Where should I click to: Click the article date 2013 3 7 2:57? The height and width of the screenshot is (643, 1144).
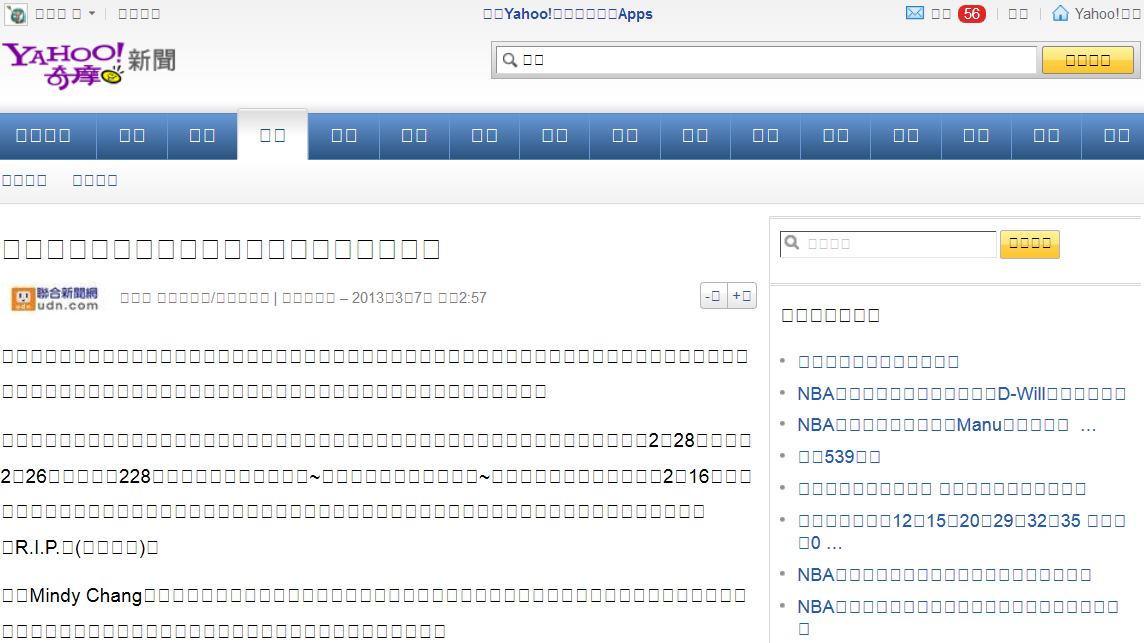(x=419, y=298)
